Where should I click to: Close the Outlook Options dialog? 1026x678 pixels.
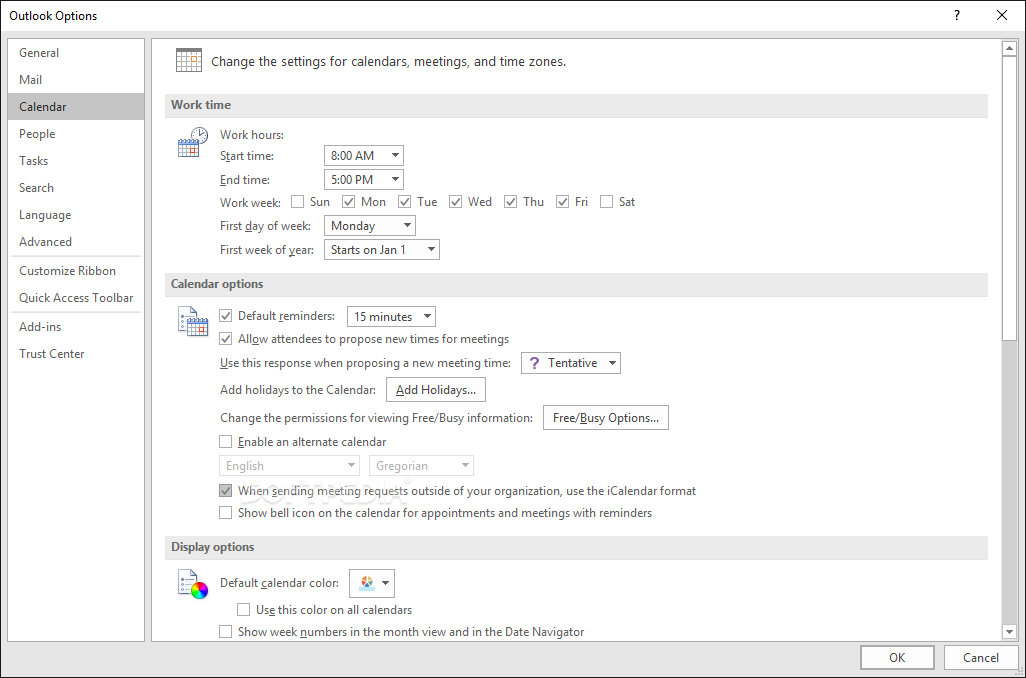click(x=1002, y=15)
